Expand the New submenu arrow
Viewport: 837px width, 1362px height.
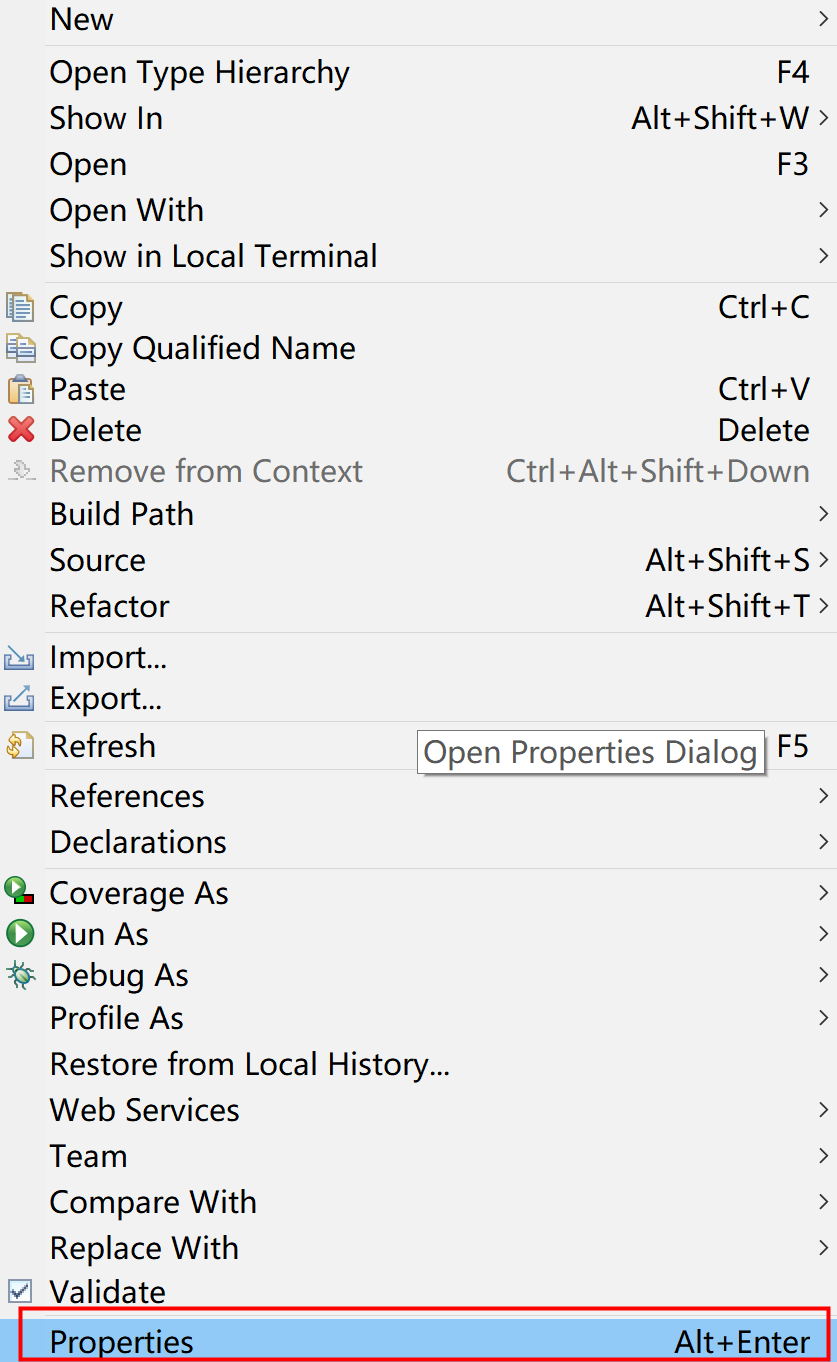[824, 18]
